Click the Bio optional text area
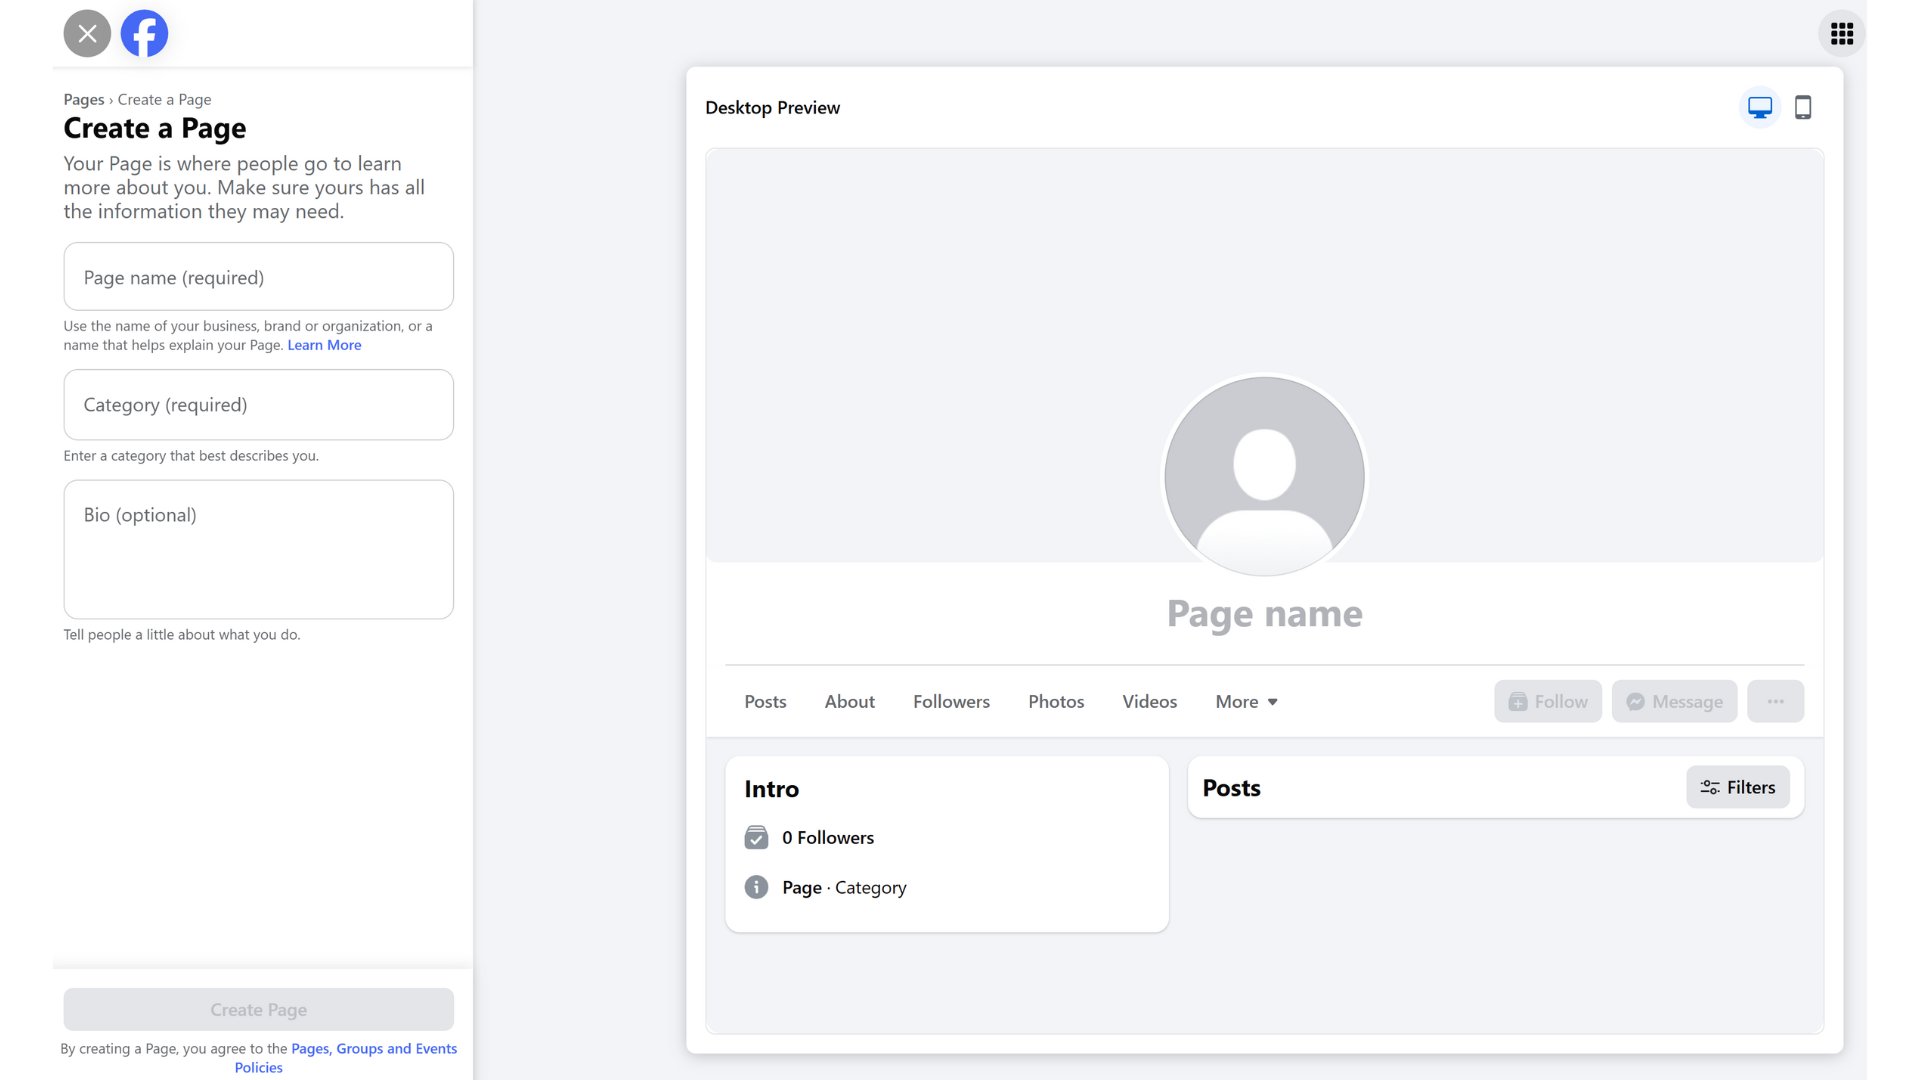1920x1080 pixels. 258,549
